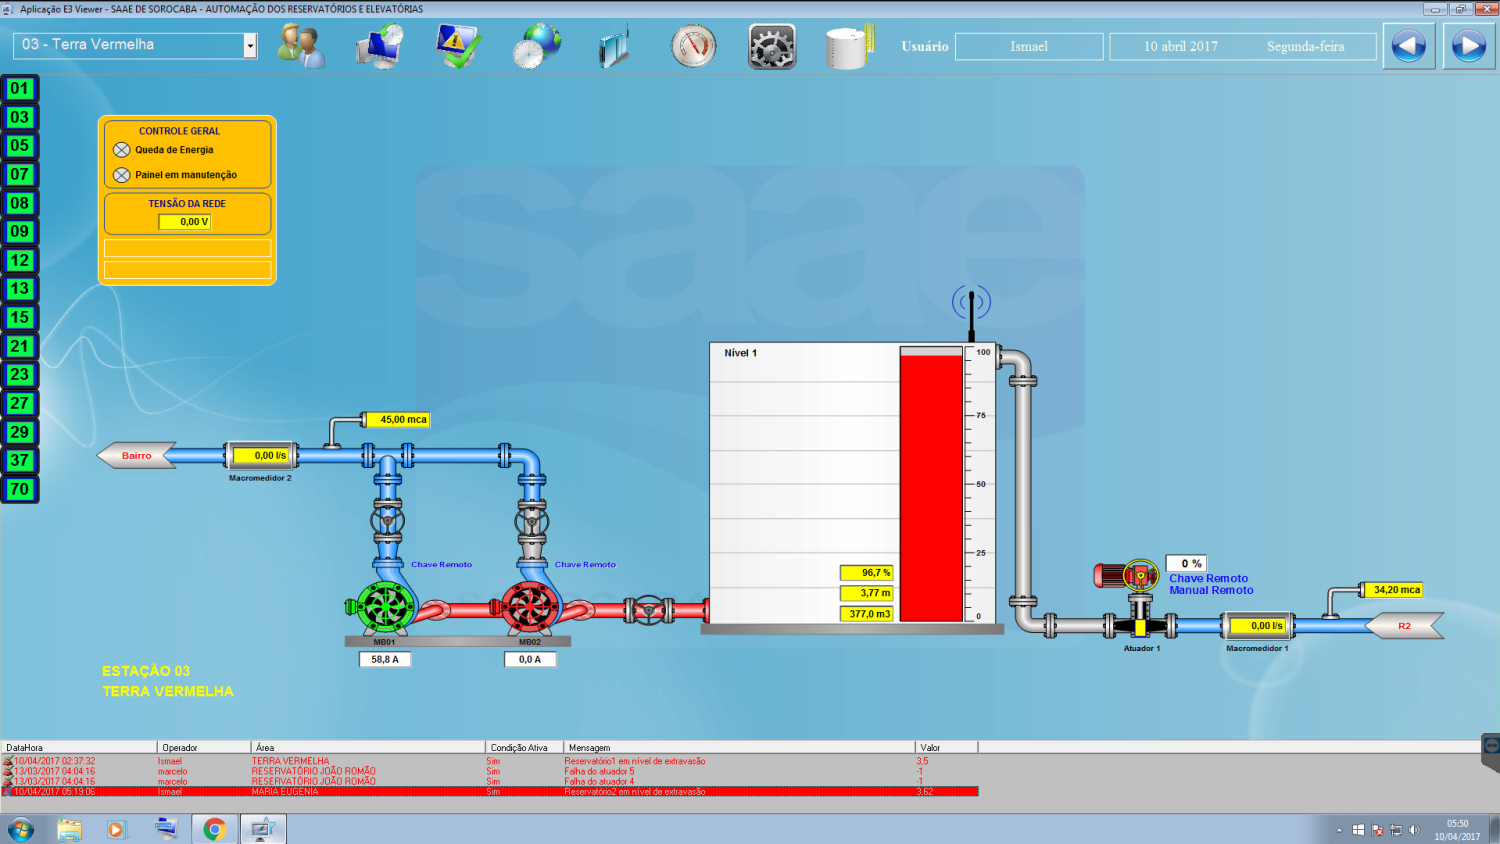Select the red MB02 pump
The height and width of the screenshot is (844, 1500).
click(x=529, y=606)
